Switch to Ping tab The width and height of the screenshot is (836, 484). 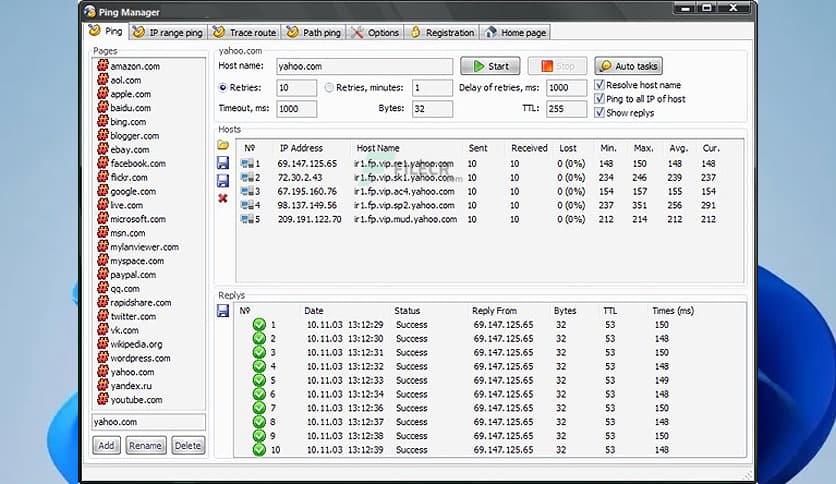tap(106, 31)
